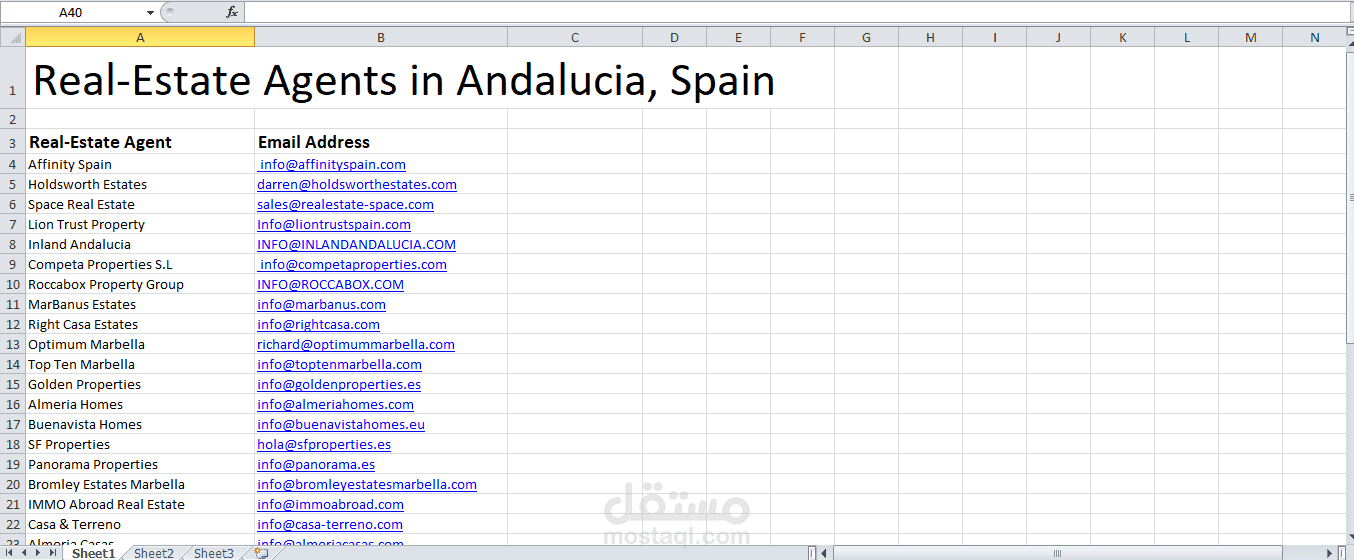The height and width of the screenshot is (560, 1354).
Task: Click the Insert Function fx icon
Action: point(232,12)
